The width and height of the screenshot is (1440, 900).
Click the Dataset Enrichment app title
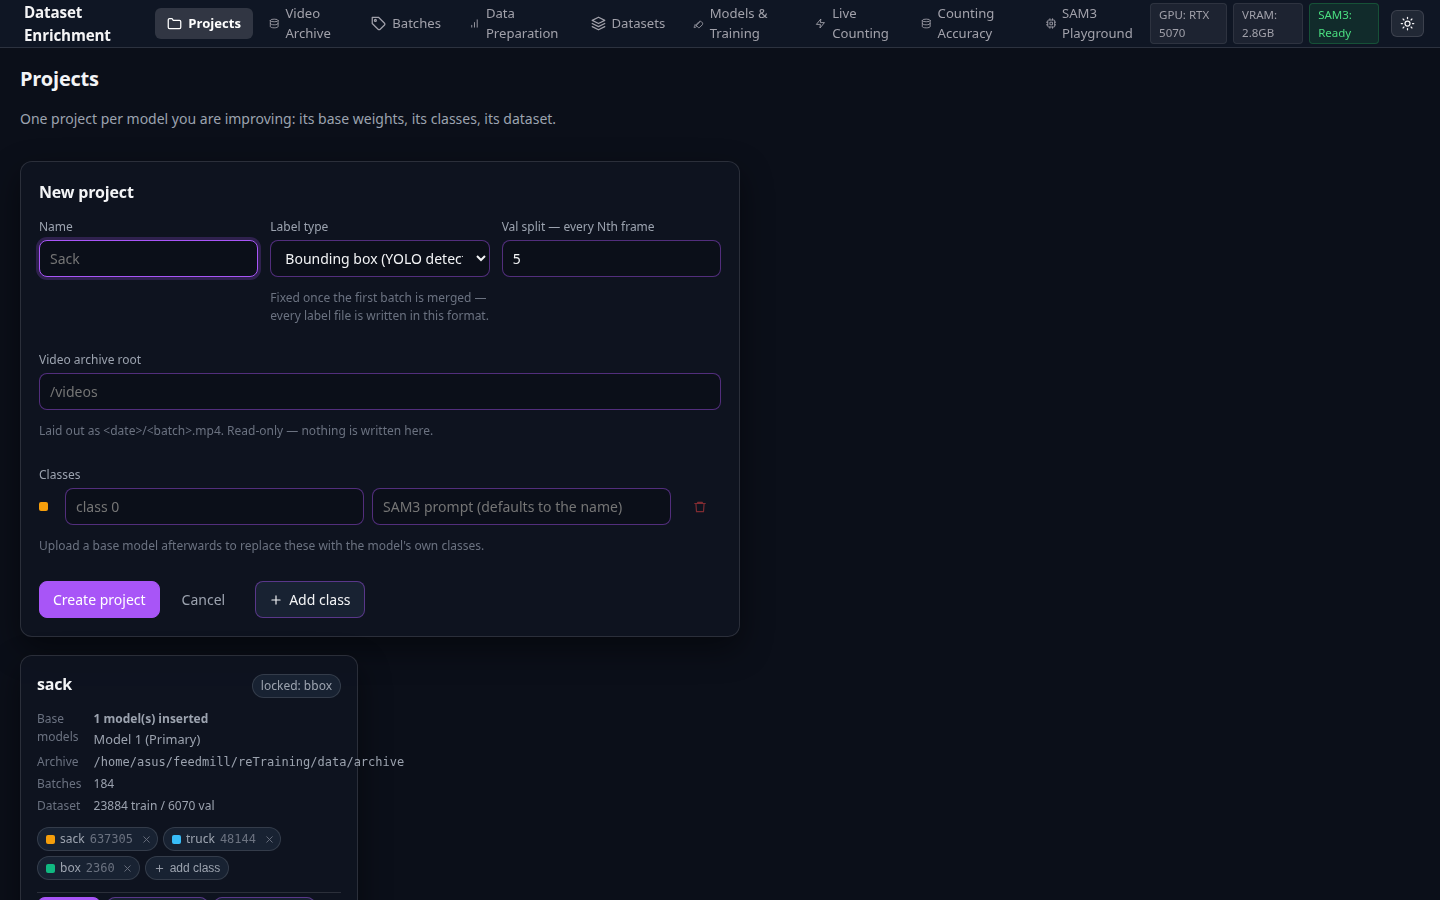pos(67,24)
